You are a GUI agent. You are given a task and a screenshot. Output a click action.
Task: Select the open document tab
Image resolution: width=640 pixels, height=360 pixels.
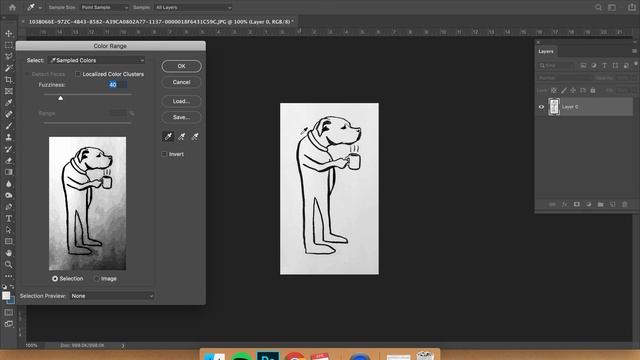click(x=161, y=22)
